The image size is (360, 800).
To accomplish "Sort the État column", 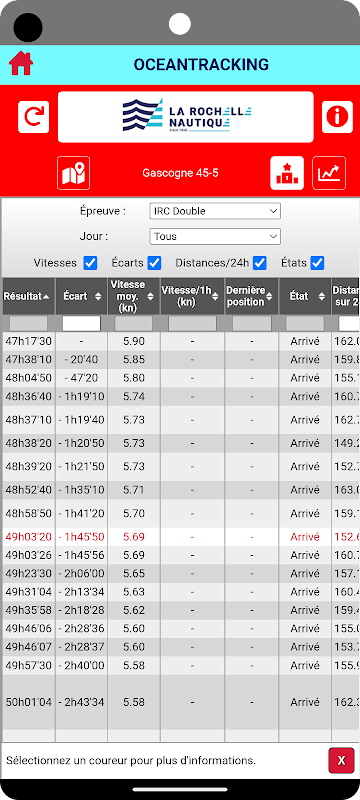I will tap(304, 296).
